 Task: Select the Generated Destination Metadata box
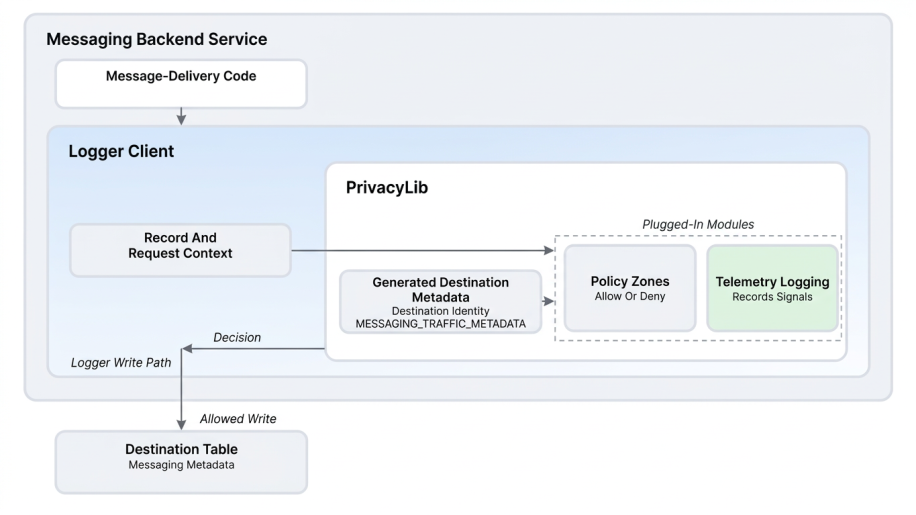440,302
